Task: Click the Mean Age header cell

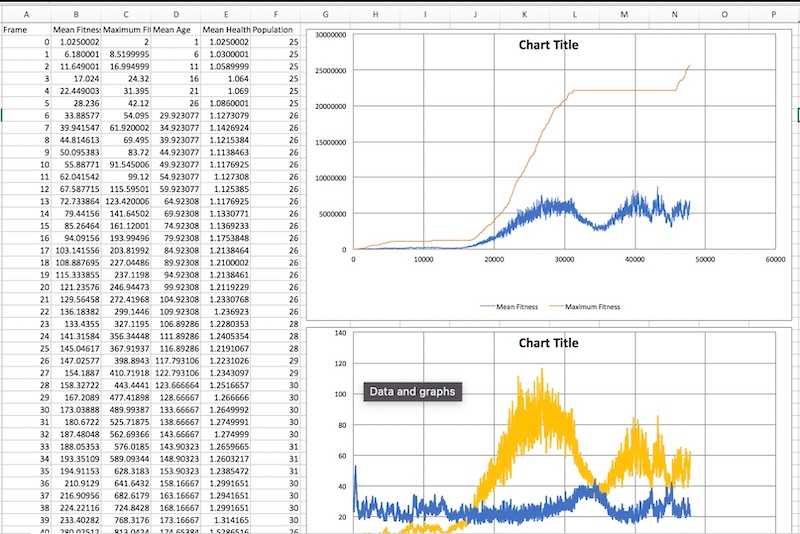Action: coord(176,30)
